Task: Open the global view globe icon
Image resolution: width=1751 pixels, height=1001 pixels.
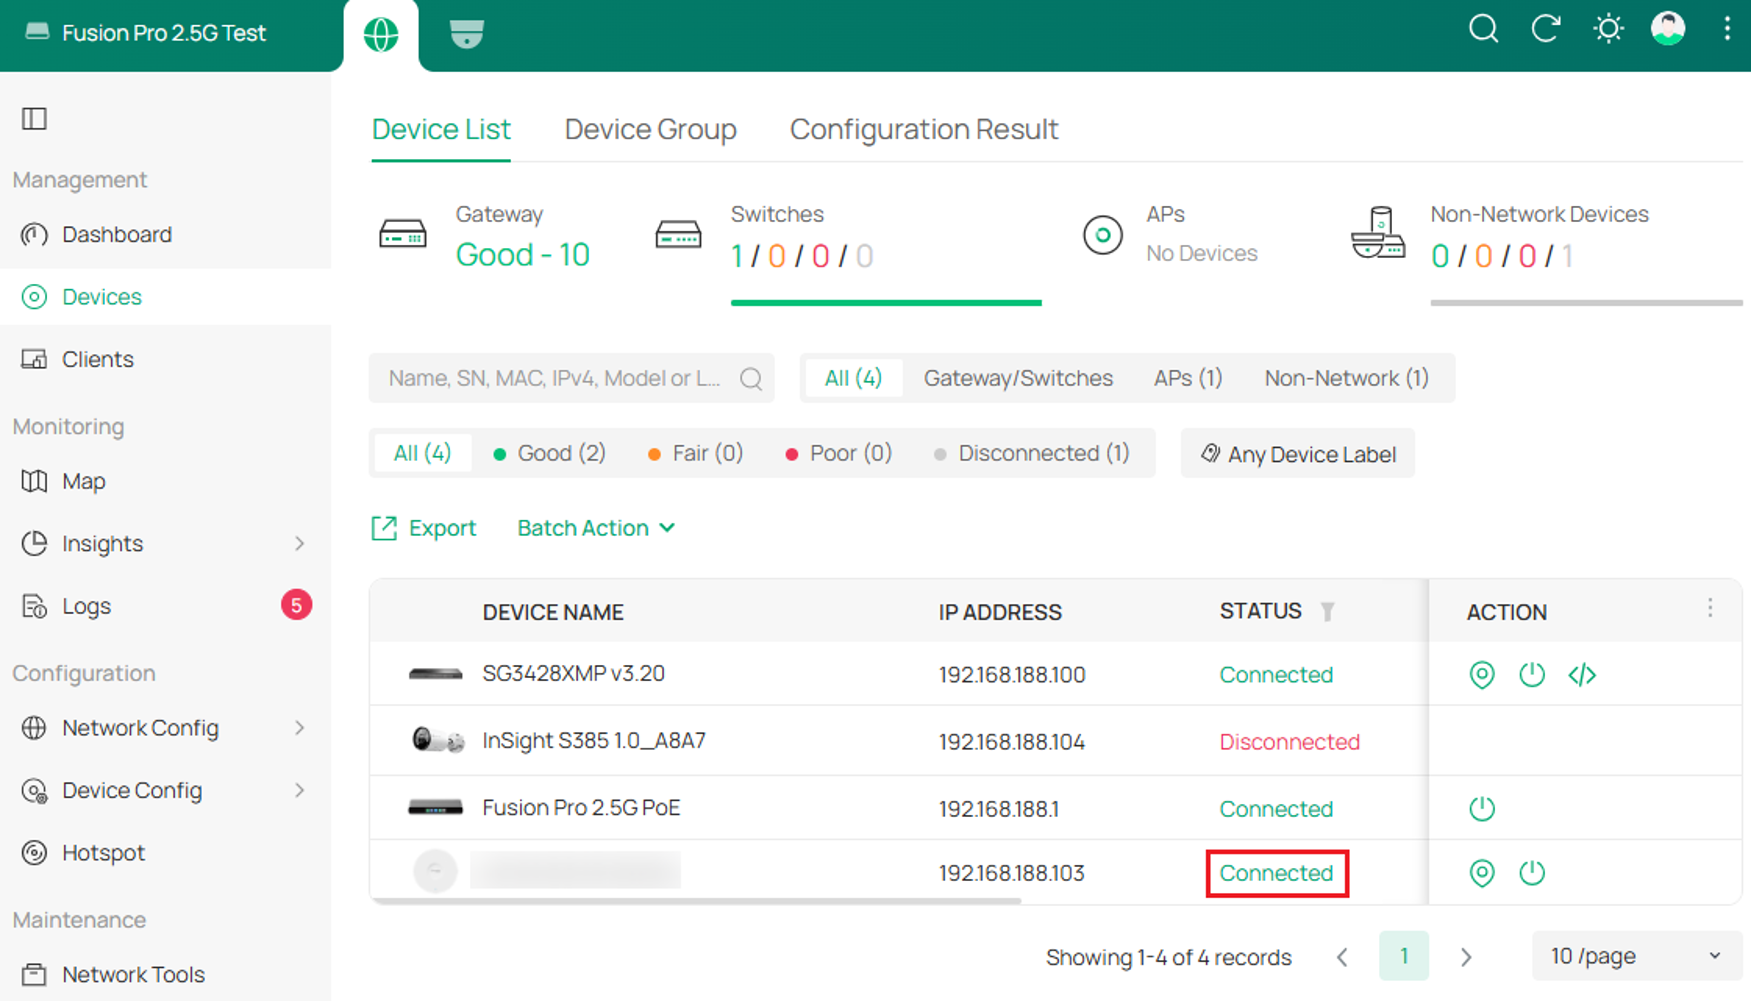Action: (x=381, y=35)
